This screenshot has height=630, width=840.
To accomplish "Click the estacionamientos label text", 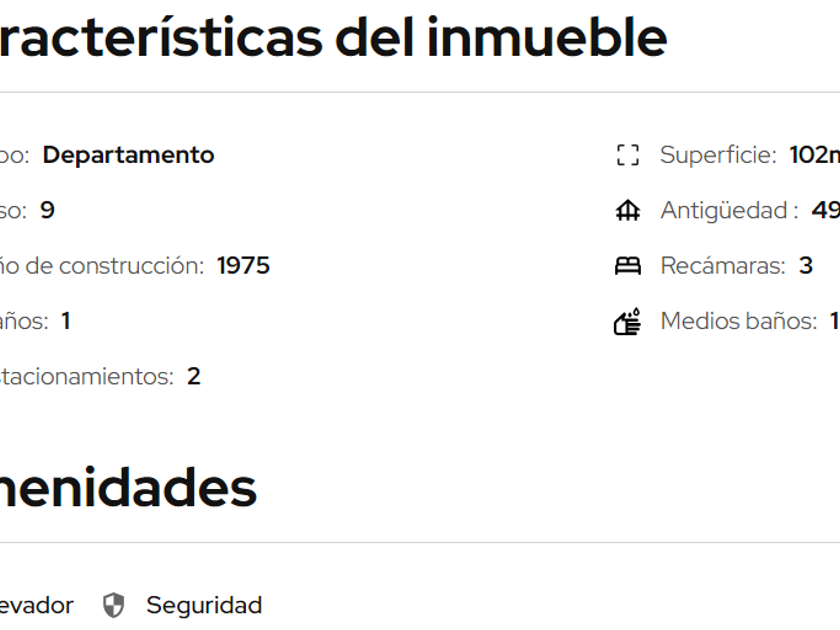I will (x=87, y=377).
